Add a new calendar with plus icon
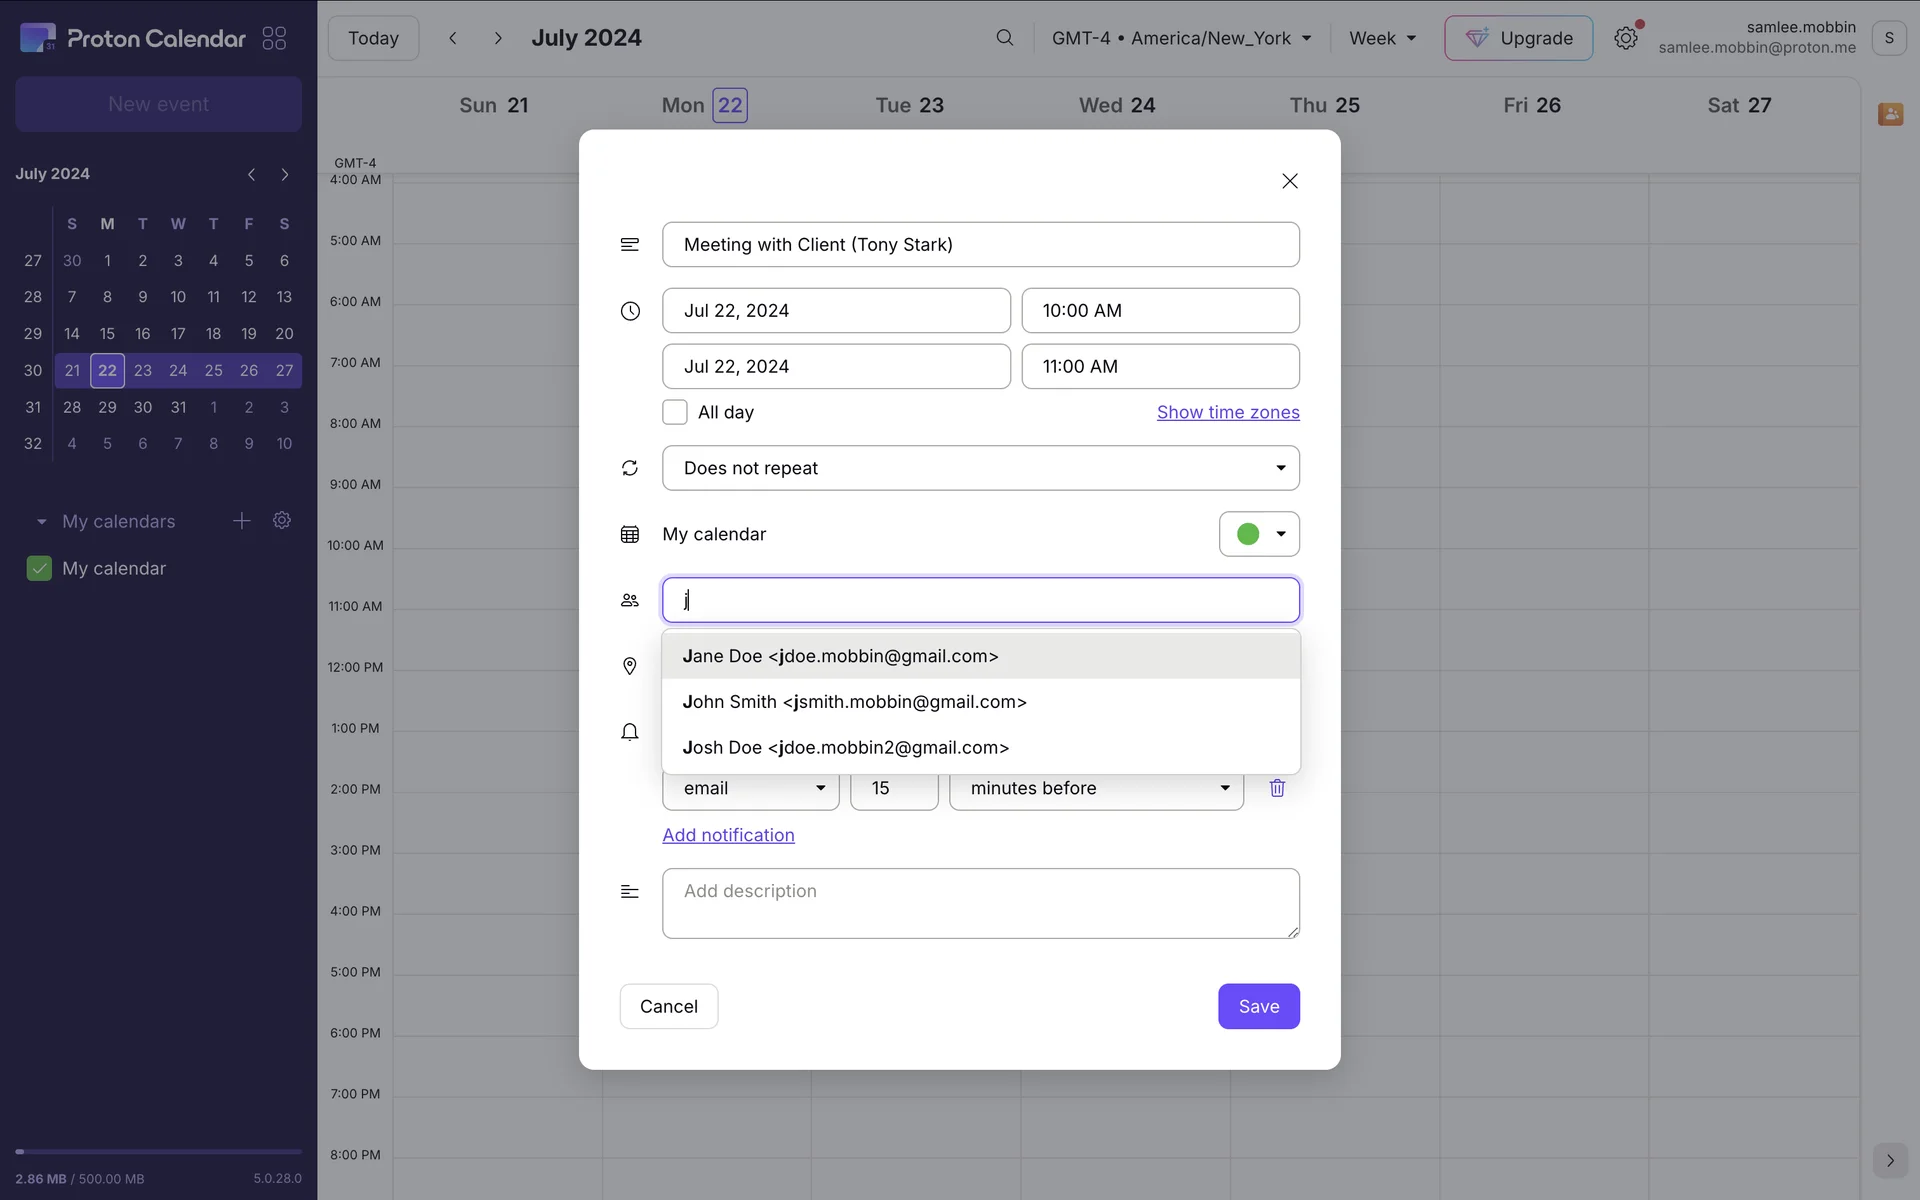 click(241, 521)
